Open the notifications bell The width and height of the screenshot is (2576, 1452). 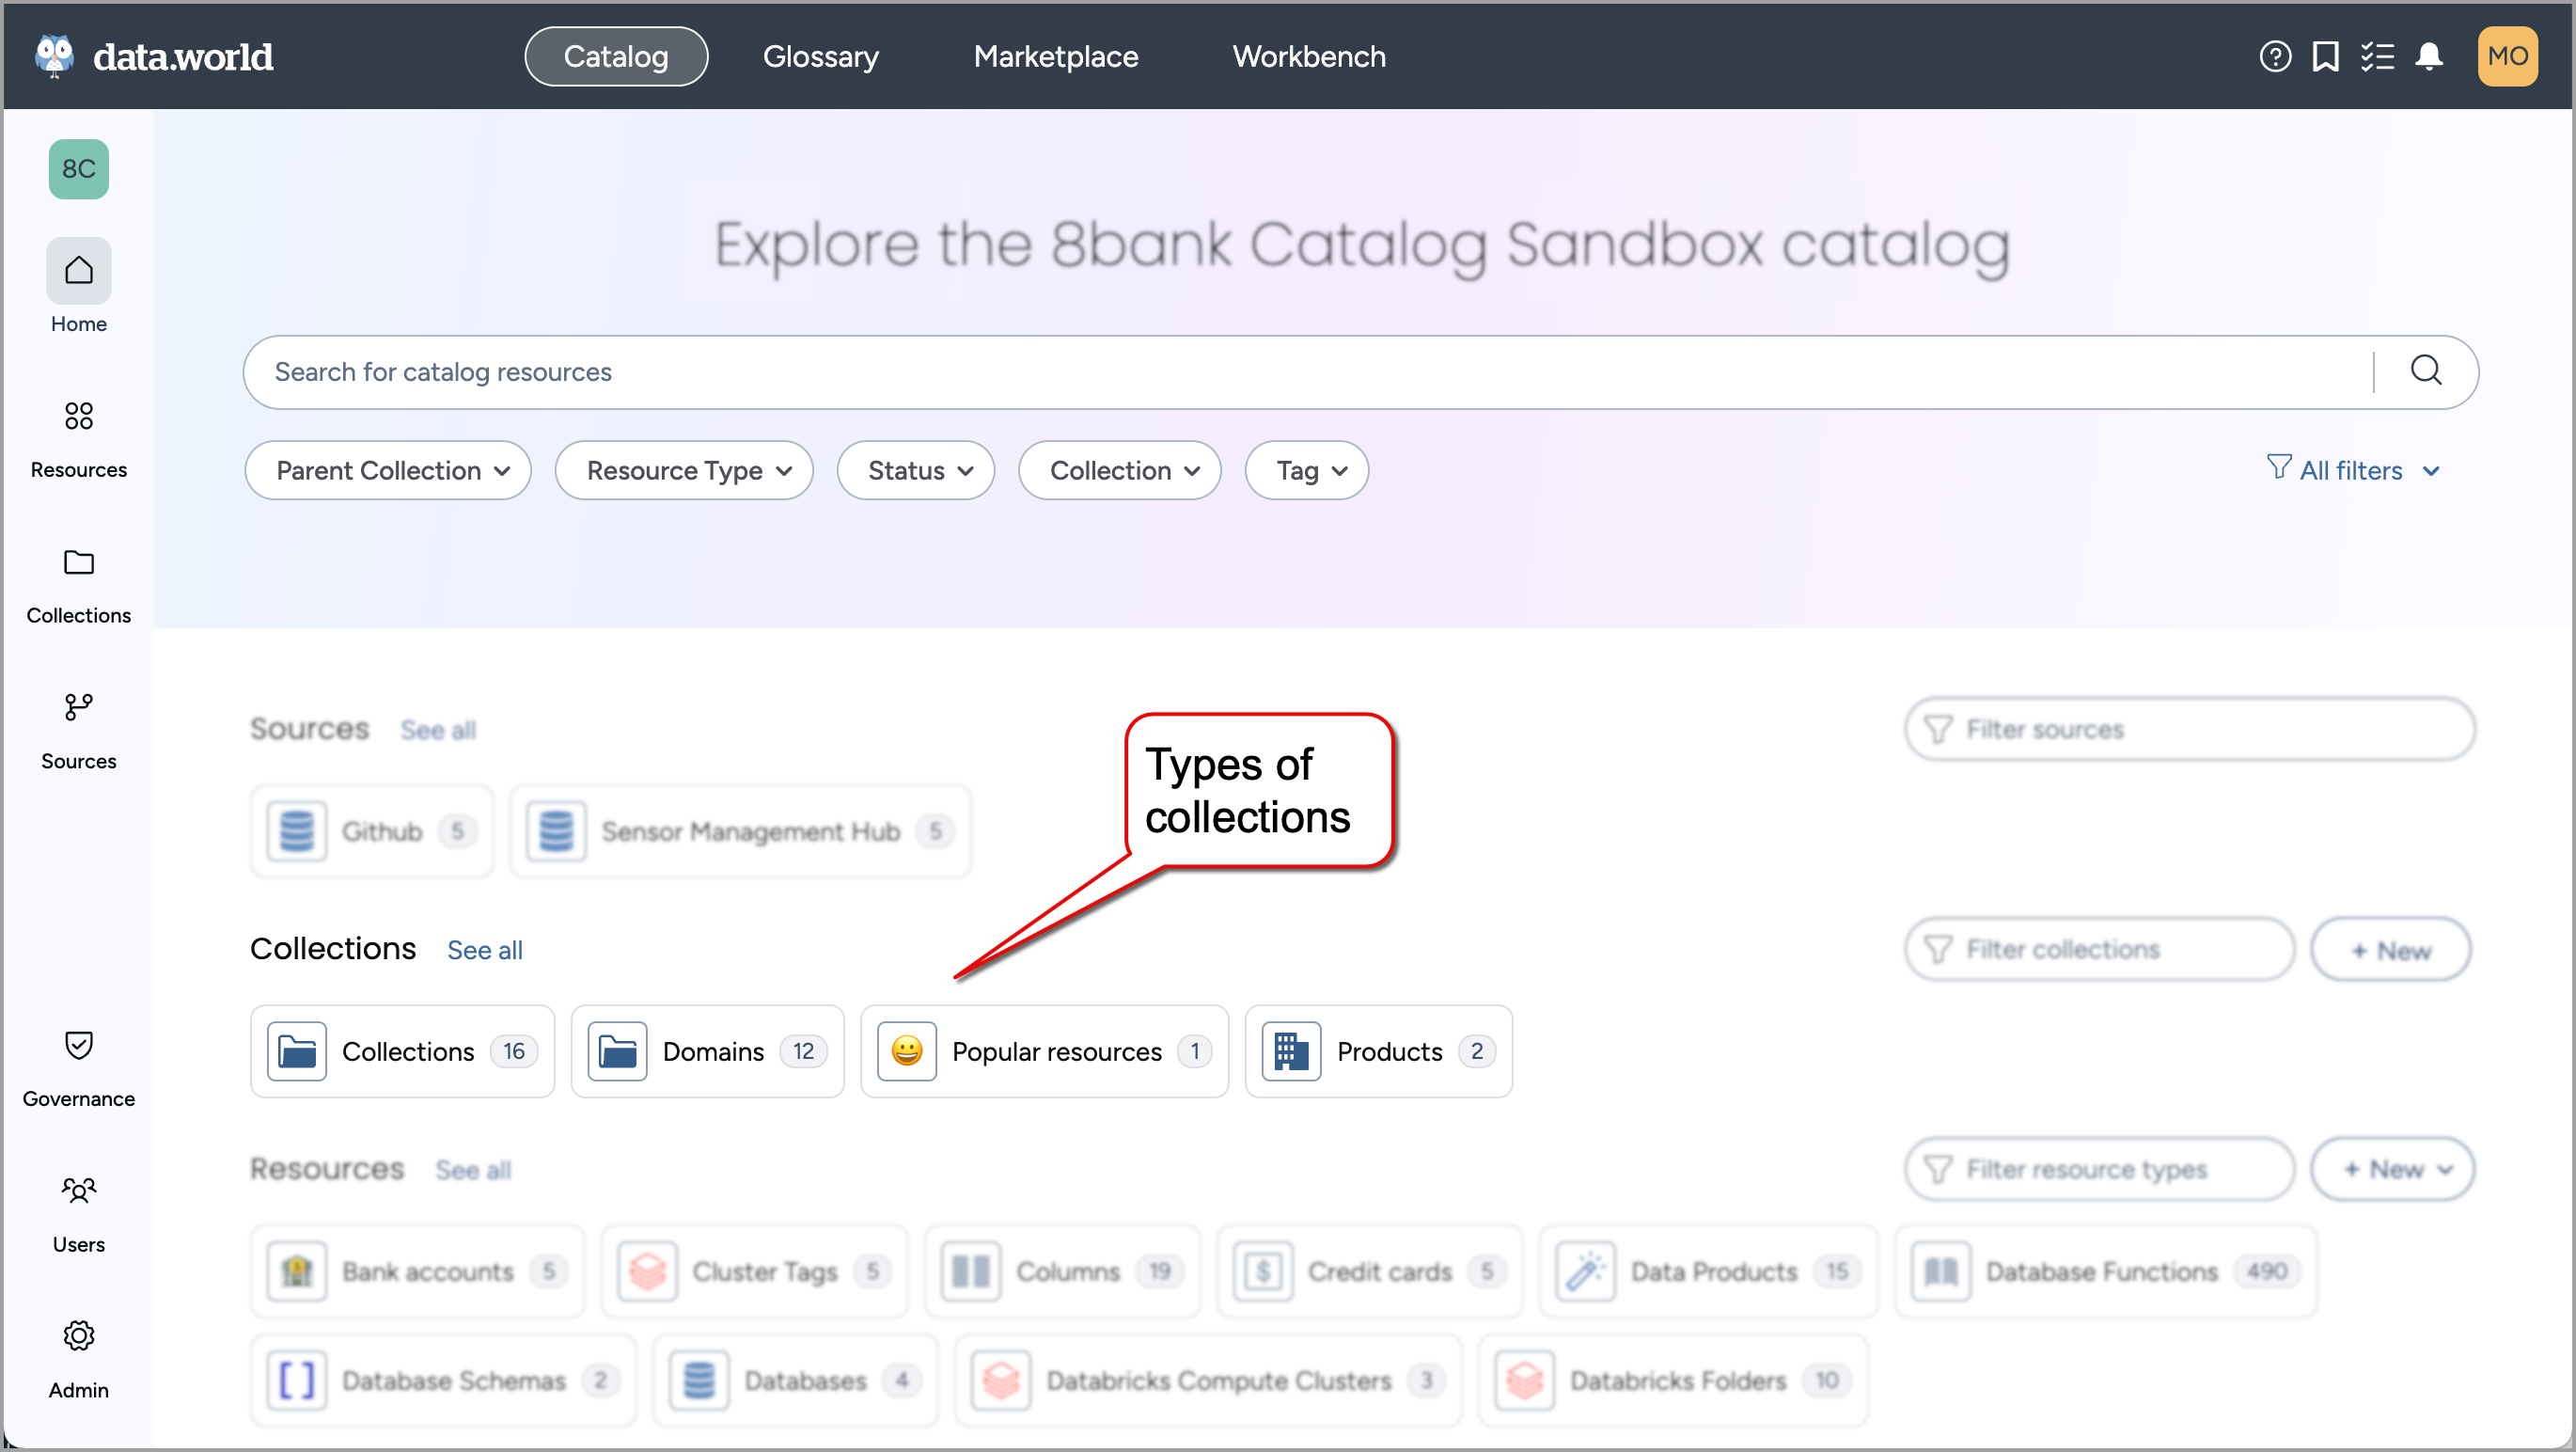click(2428, 57)
